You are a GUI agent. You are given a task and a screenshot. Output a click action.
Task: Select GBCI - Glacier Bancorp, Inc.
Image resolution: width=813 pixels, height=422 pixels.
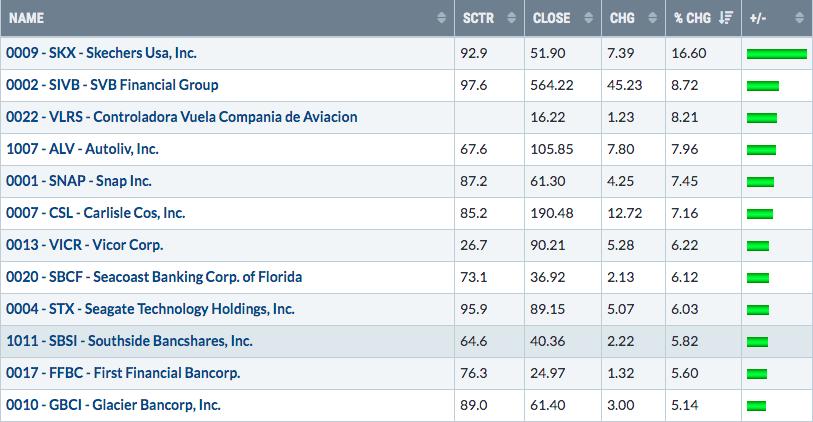[113, 405]
